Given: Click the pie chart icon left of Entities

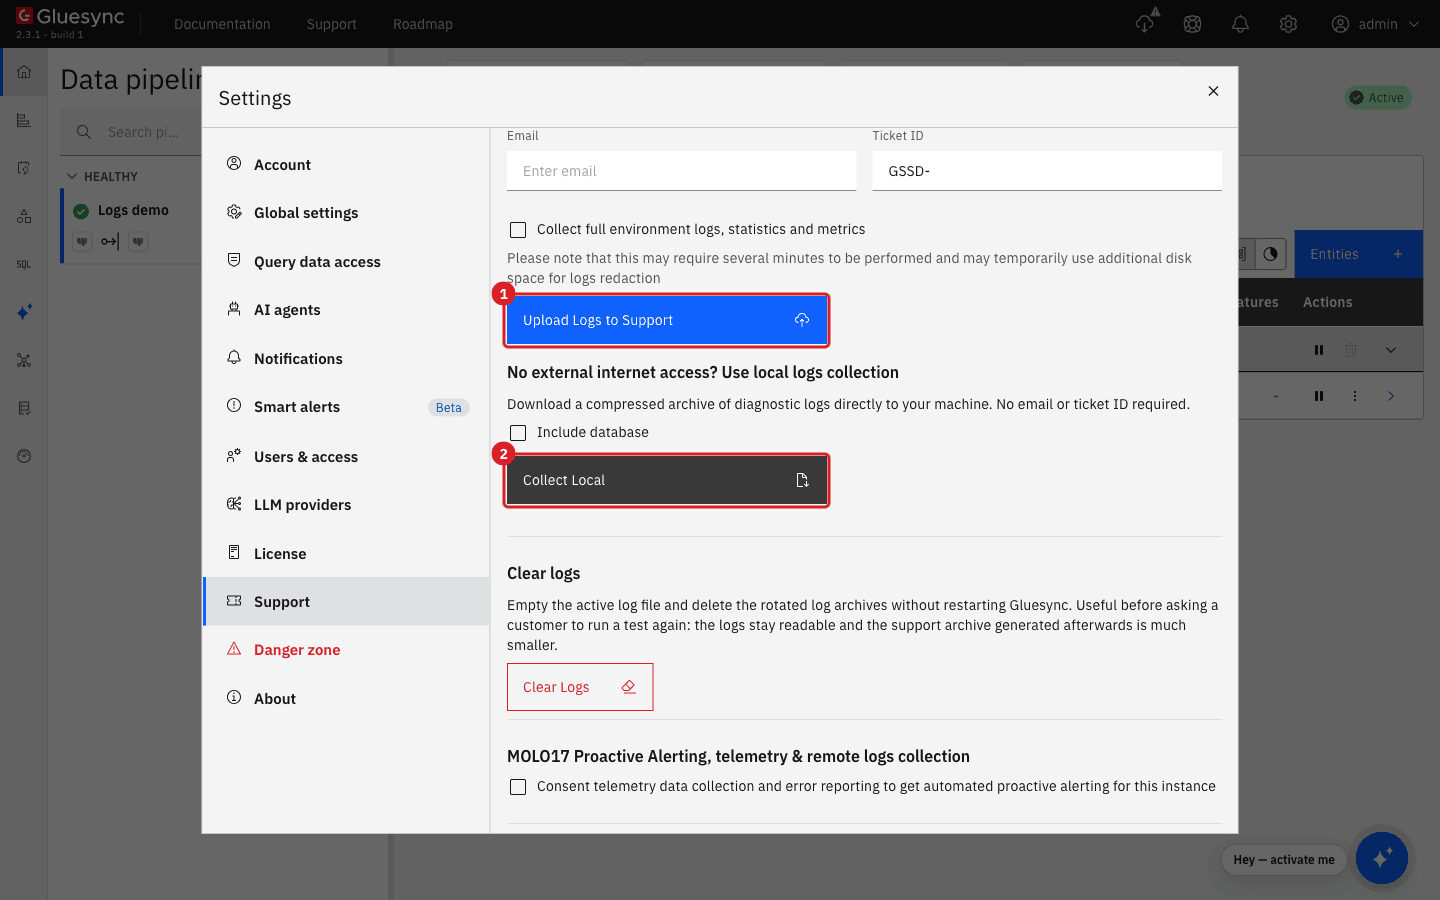Looking at the screenshot, I should tap(1270, 254).
